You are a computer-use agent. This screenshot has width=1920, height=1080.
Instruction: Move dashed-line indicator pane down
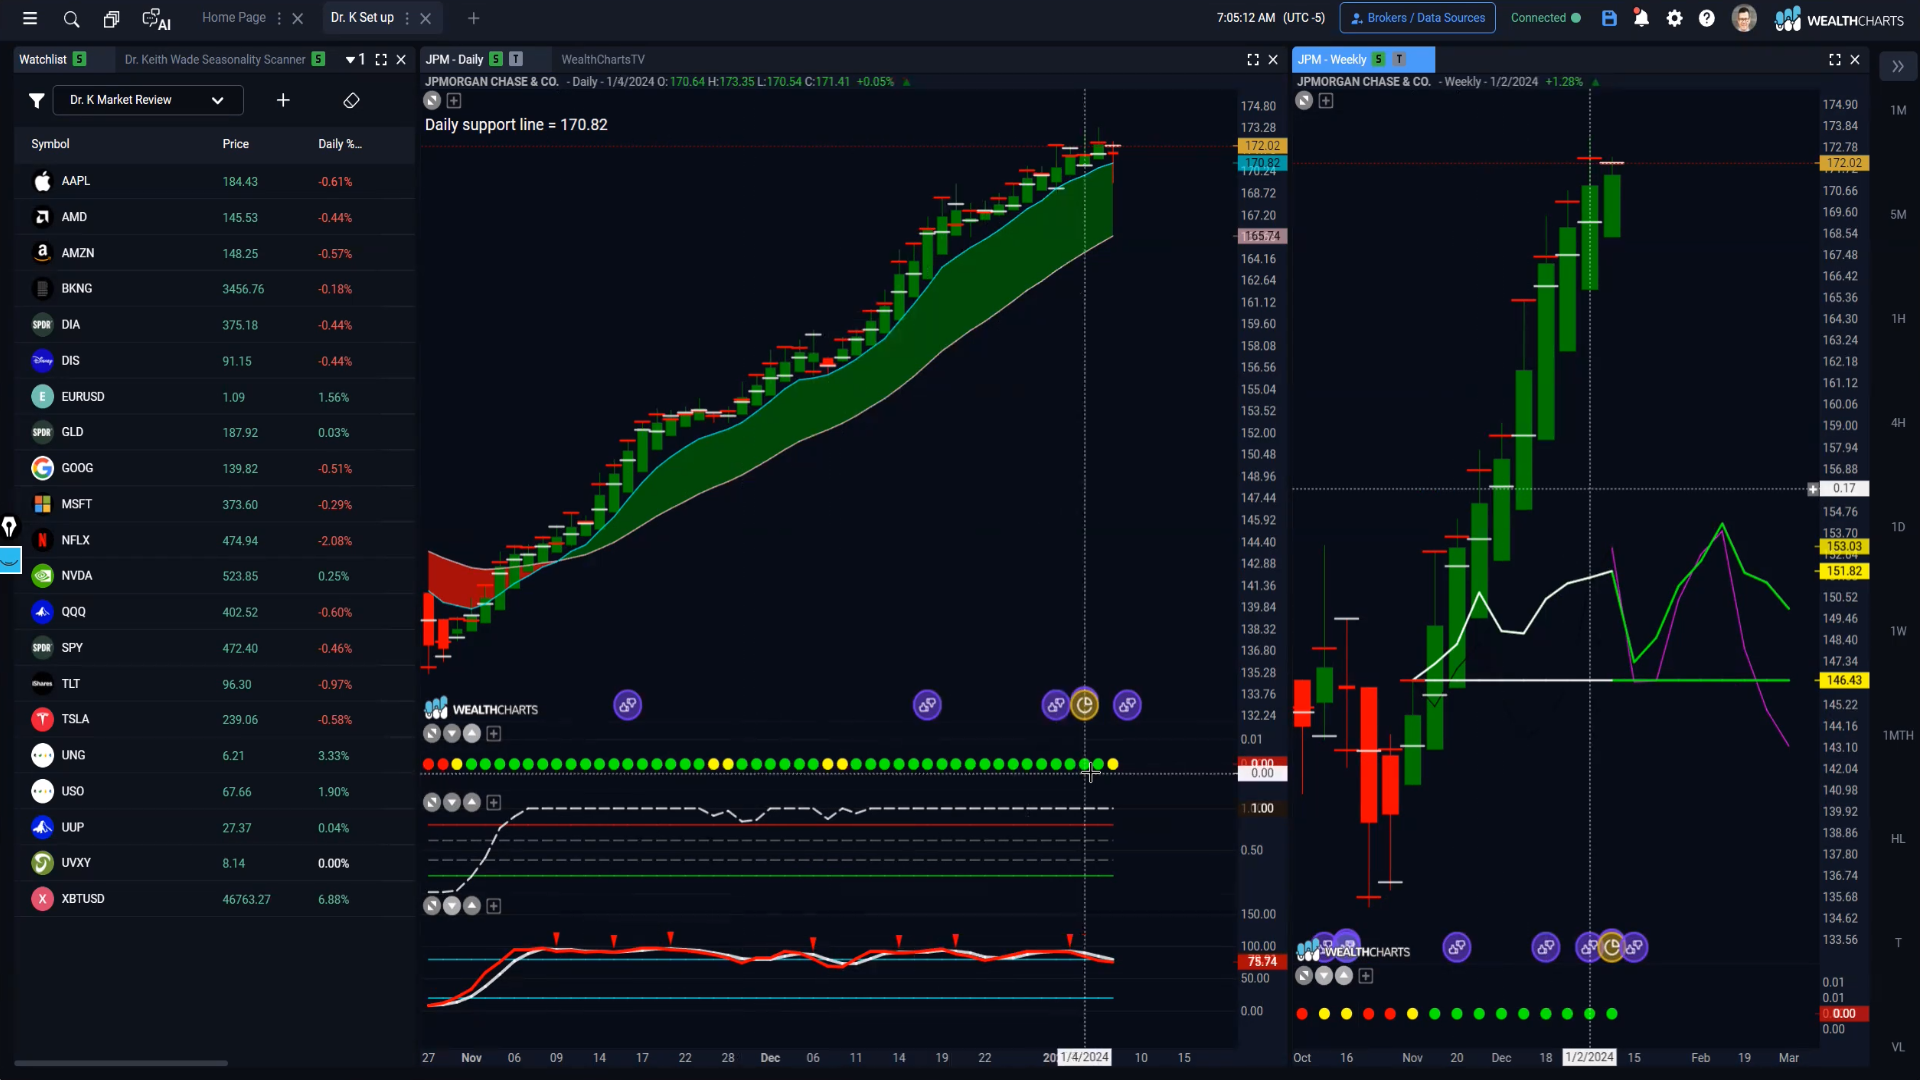click(452, 803)
